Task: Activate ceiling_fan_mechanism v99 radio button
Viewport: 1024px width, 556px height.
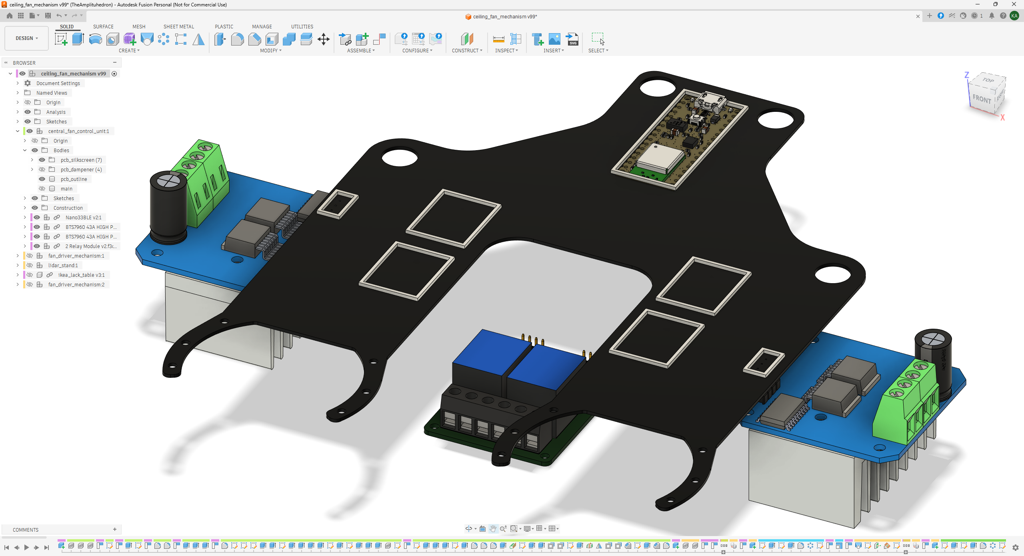Action: click(114, 74)
